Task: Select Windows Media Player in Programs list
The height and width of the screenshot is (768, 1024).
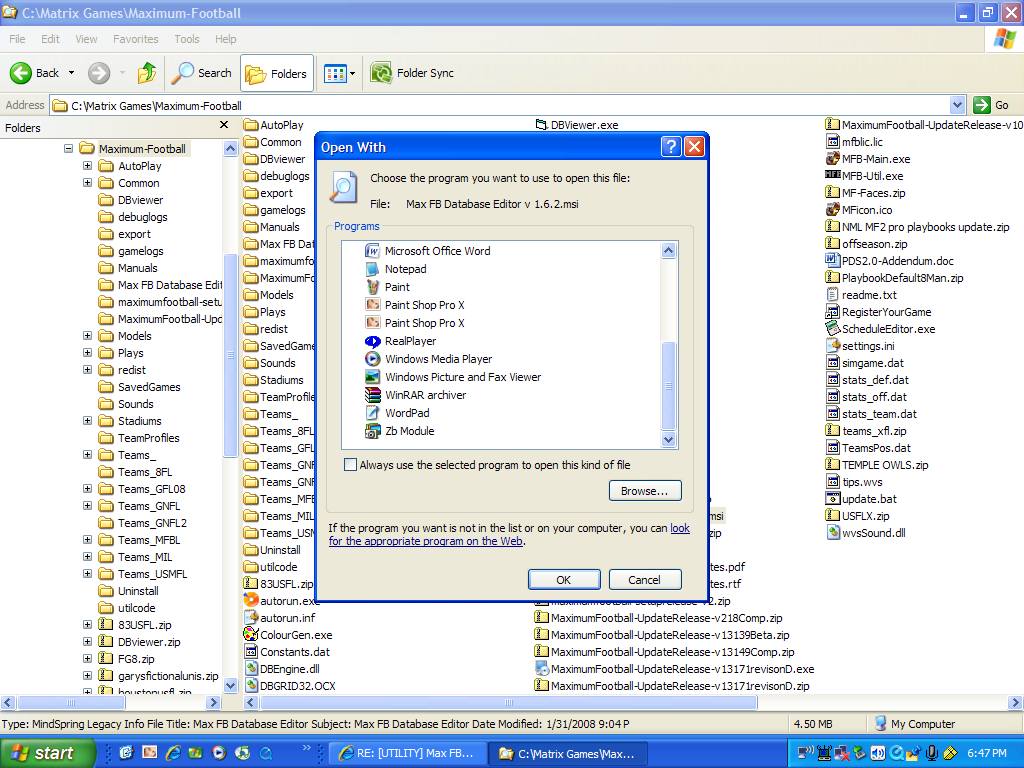Action: [428, 359]
